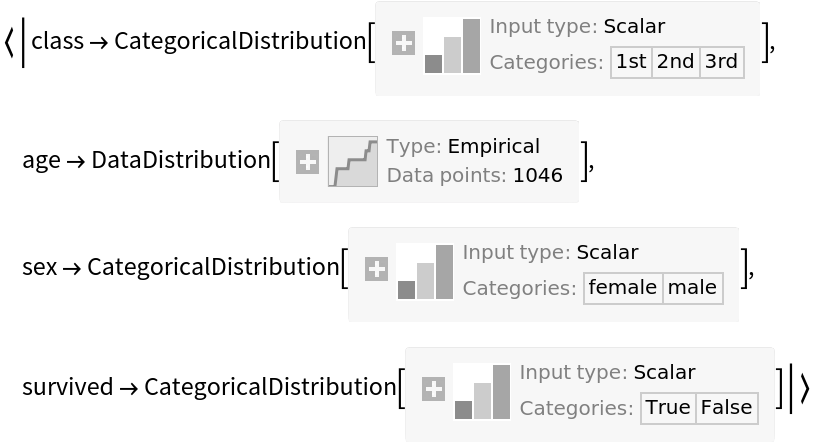Click the Type: Empirical label
Viewport: 816px width, 444px height.
(463, 146)
